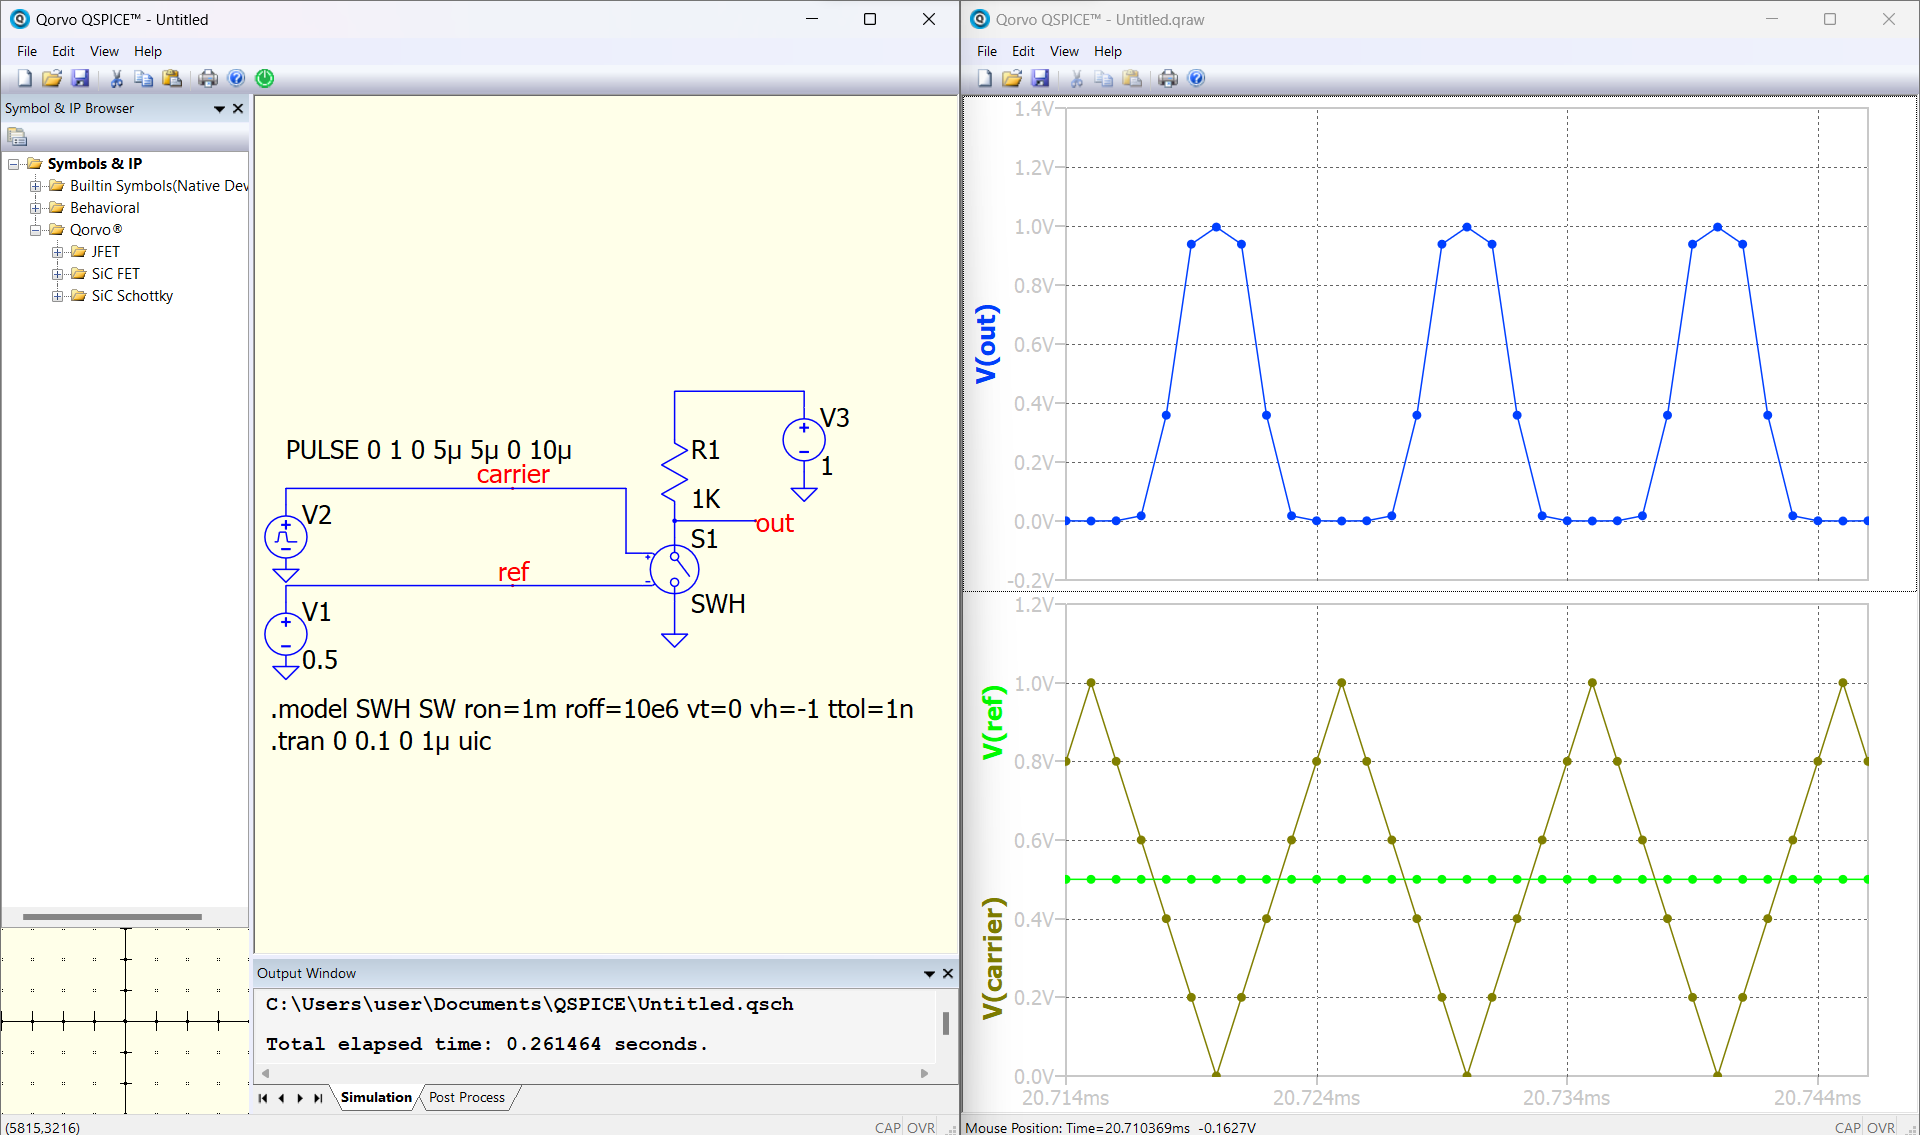Image resolution: width=1920 pixels, height=1135 pixels.
Task: Open Symbol & IP Browser dropdown arrow
Action: coord(219,109)
